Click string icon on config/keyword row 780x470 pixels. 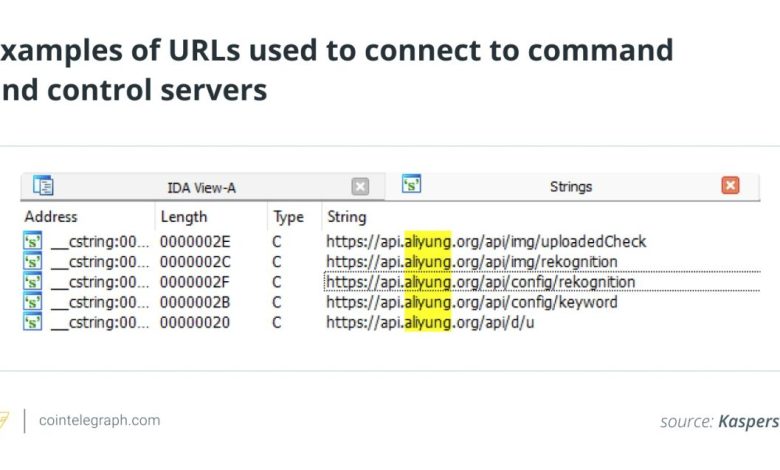coord(33,302)
